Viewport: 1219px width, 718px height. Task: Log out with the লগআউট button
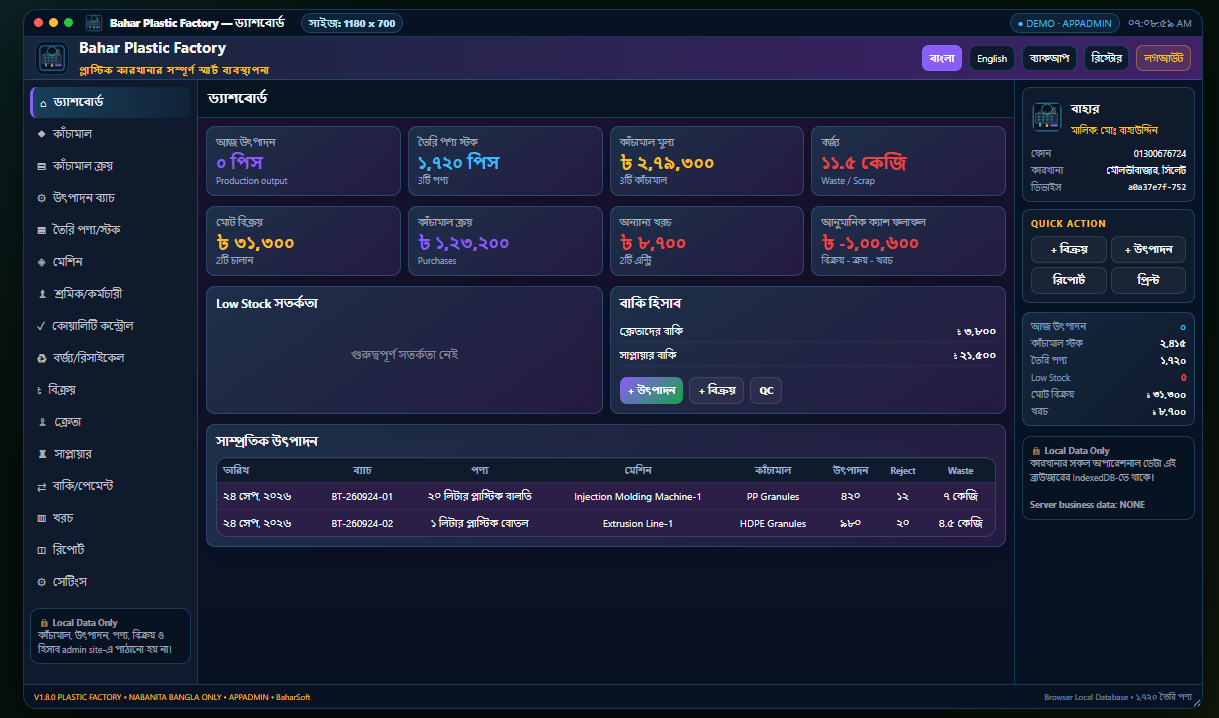(x=1163, y=58)
